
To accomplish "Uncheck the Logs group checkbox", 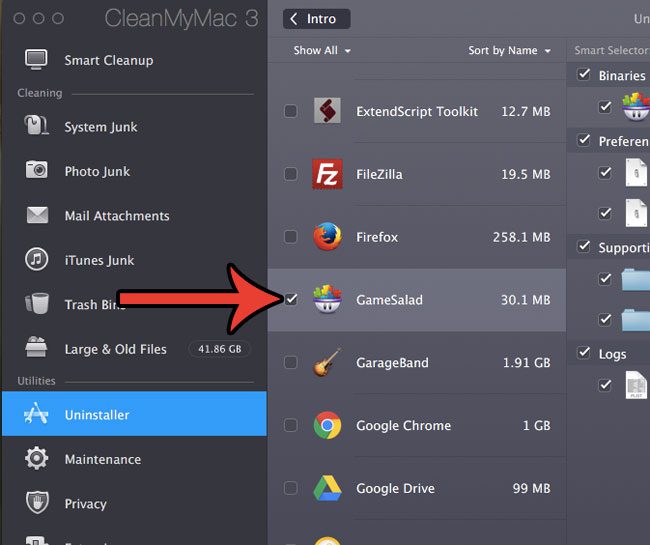I will (584, 353).
